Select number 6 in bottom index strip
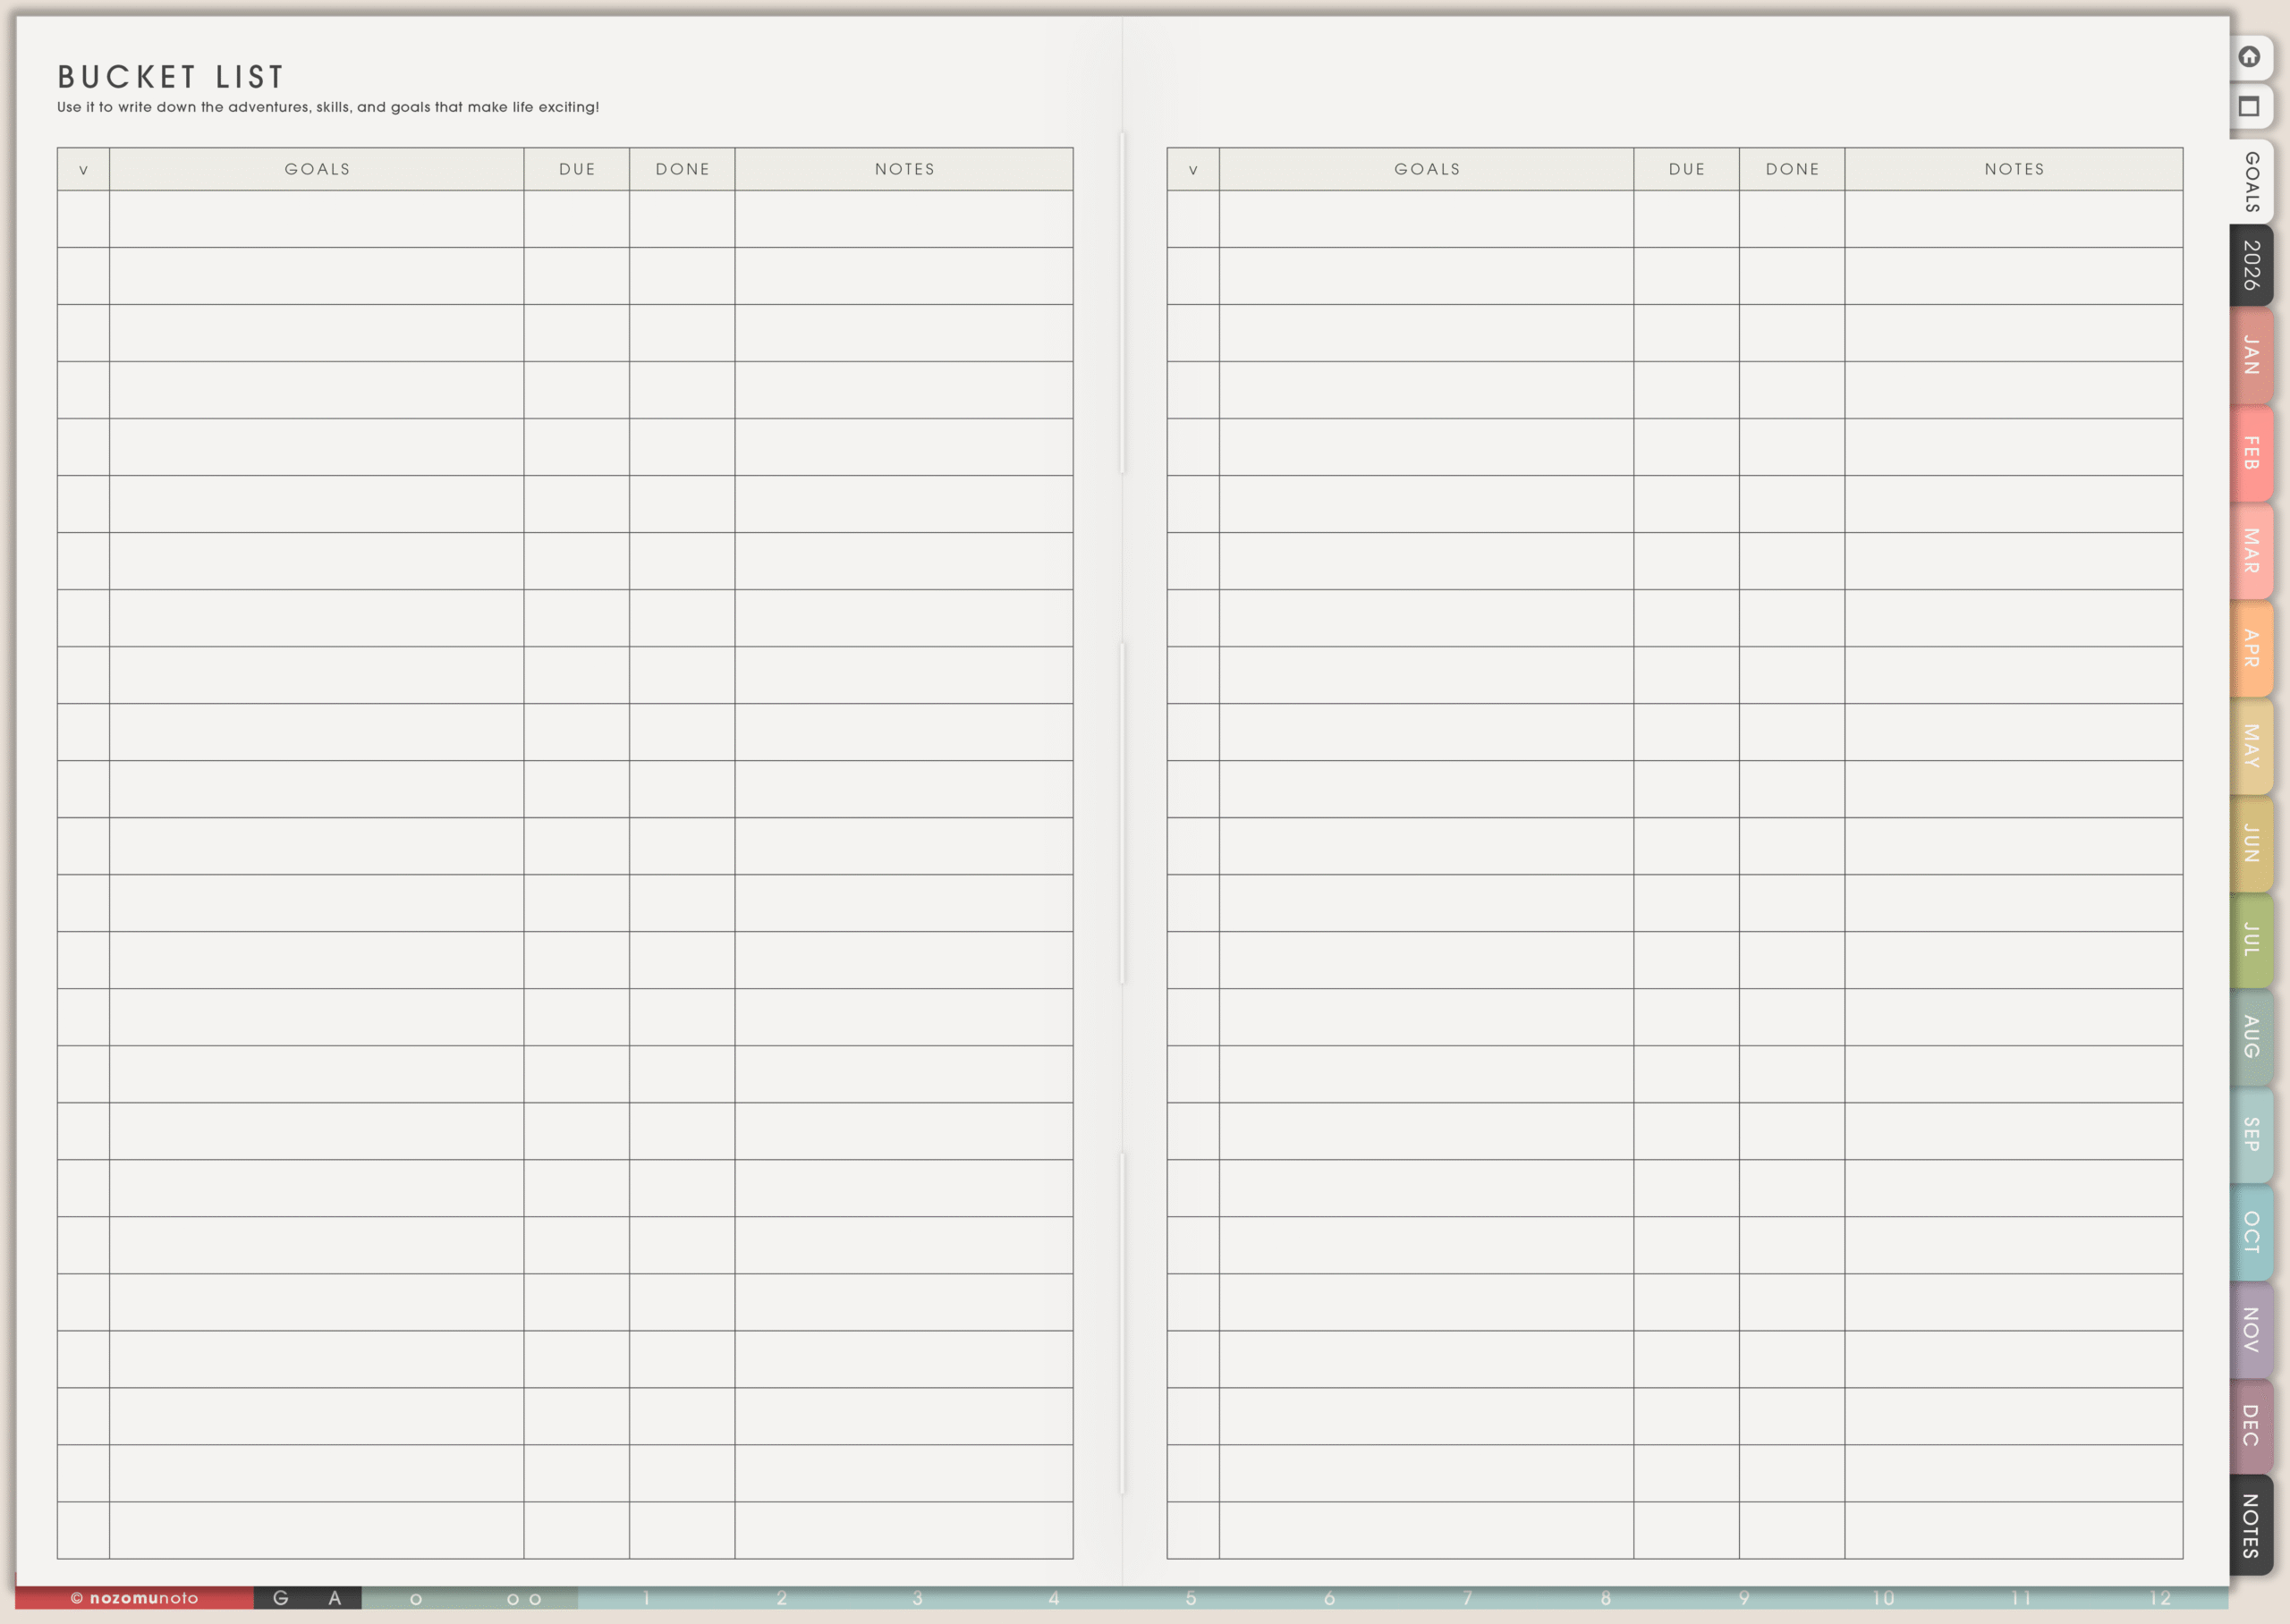The height and width of the screenshot is (1624, 2290). coord(1329,1598)
